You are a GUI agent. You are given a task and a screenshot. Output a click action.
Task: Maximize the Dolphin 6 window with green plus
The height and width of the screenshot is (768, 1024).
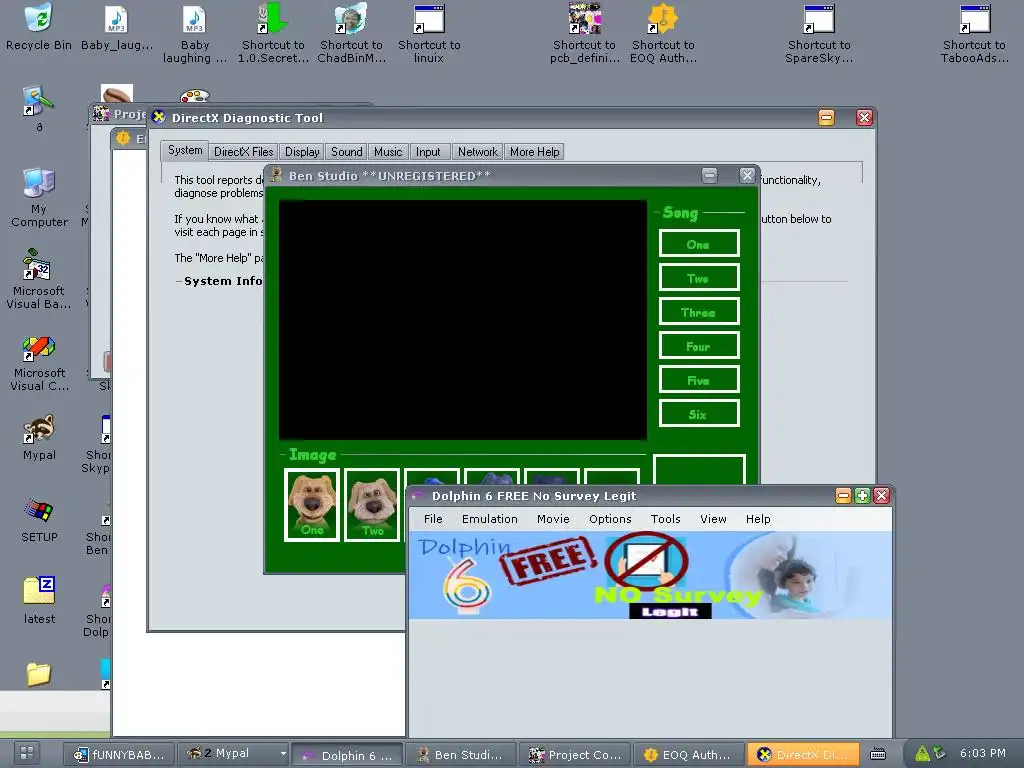click(862, 496)
